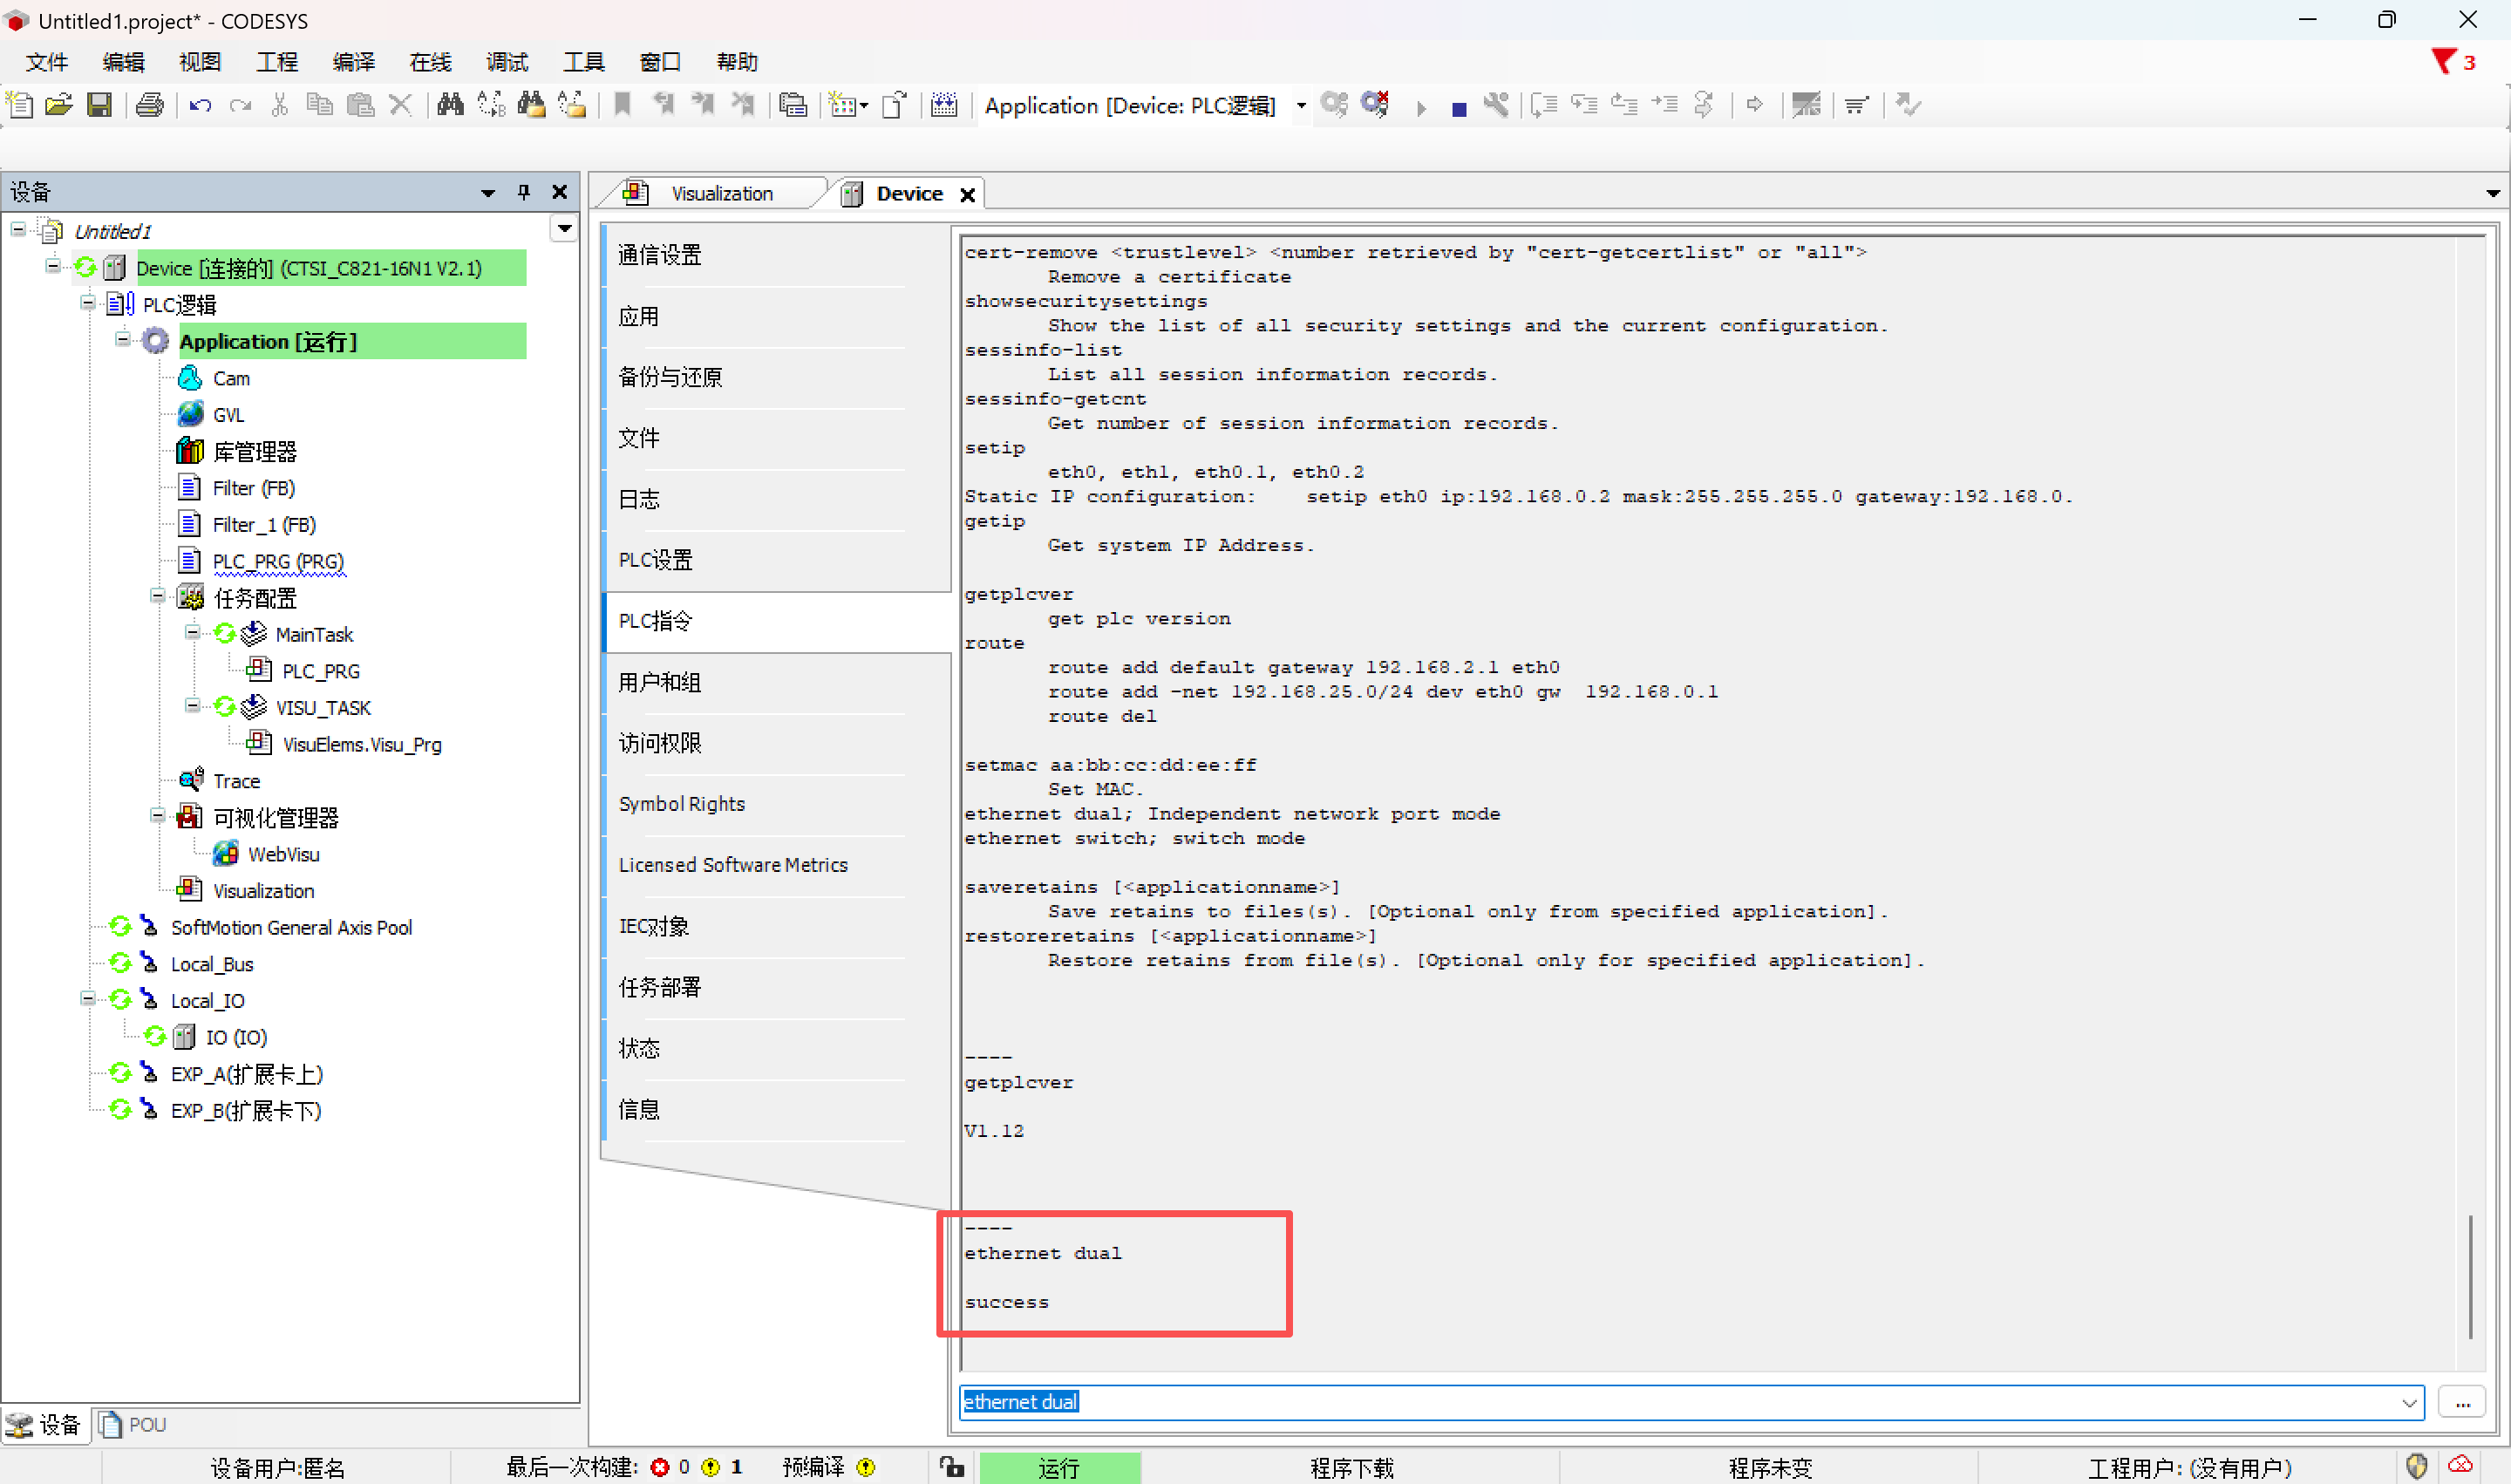Collapse the Application [运行] node
This screenshot has height=1484, width=2511.
point(123,339)
